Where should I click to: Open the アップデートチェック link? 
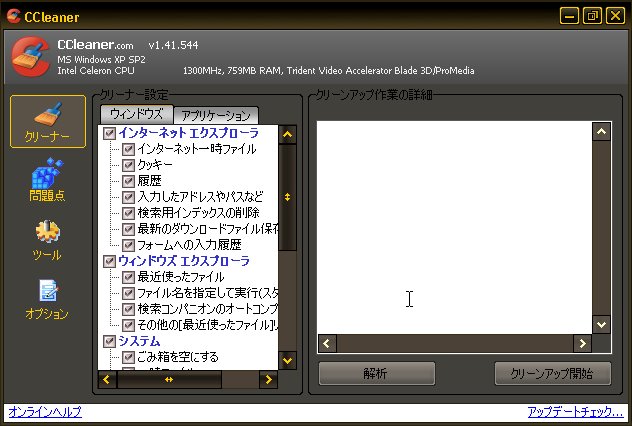point(575,411)
